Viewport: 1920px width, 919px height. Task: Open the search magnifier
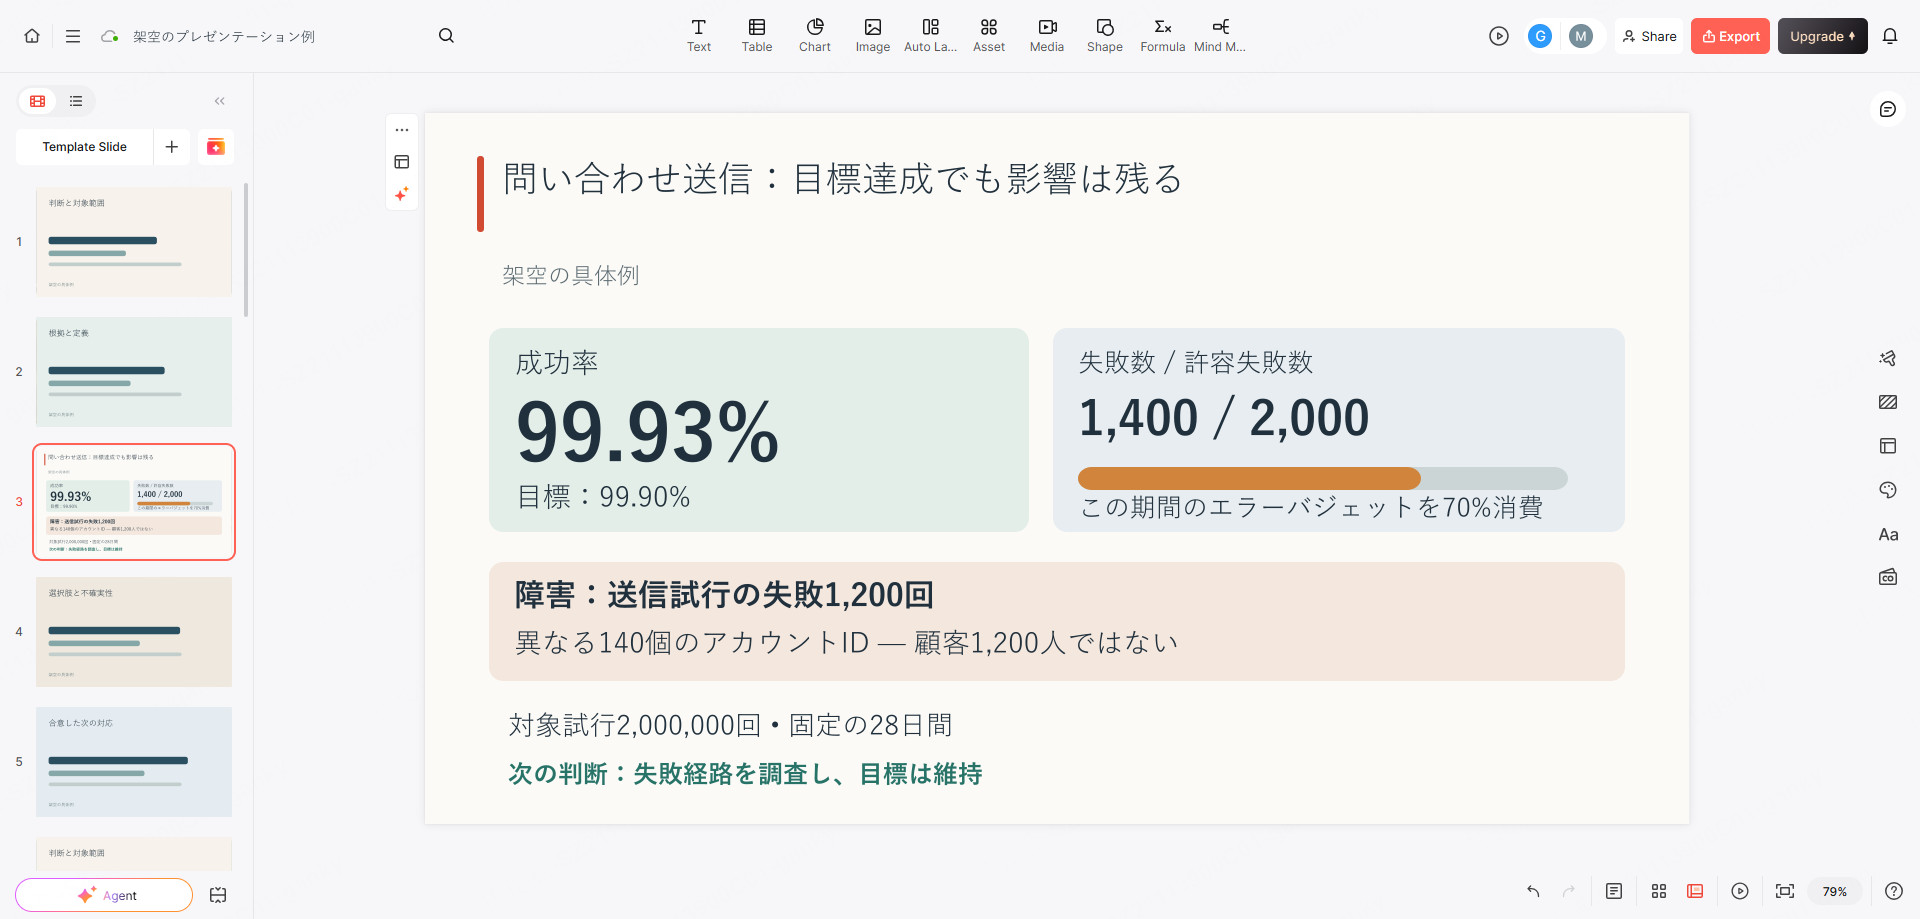tap(446, 36)
